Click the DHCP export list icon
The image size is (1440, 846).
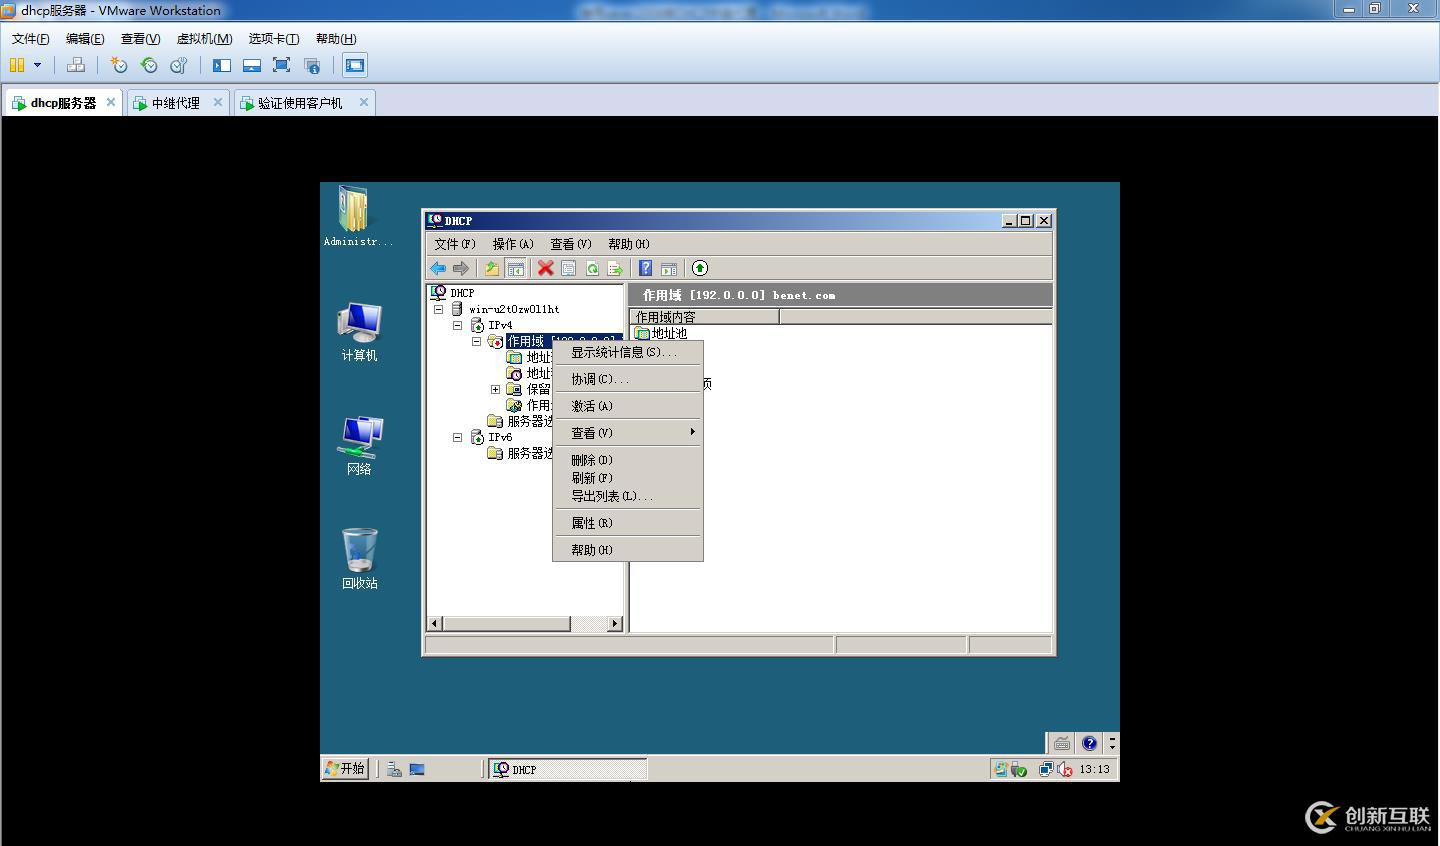click(615, 268)
